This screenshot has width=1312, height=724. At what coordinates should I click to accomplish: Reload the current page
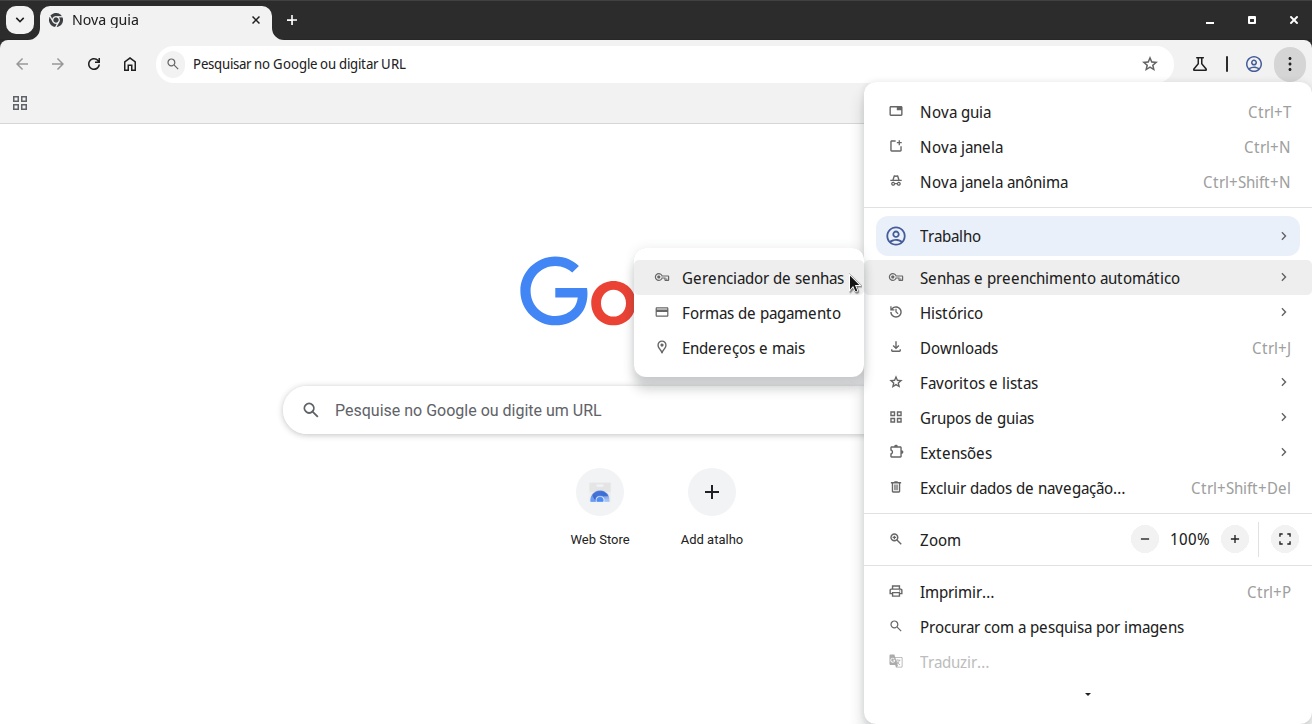(94, 64)
